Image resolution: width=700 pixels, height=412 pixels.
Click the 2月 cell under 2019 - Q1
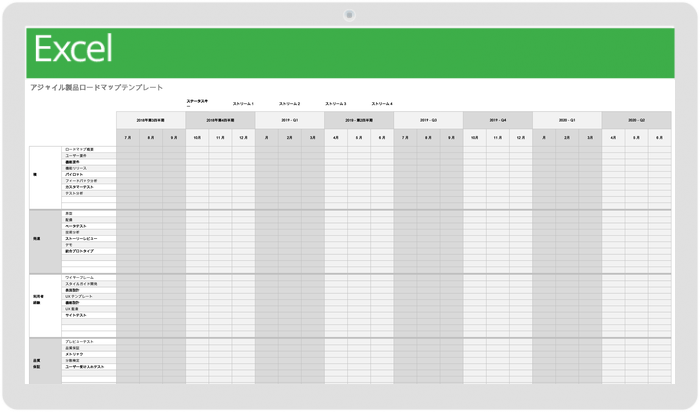[290, 137]
